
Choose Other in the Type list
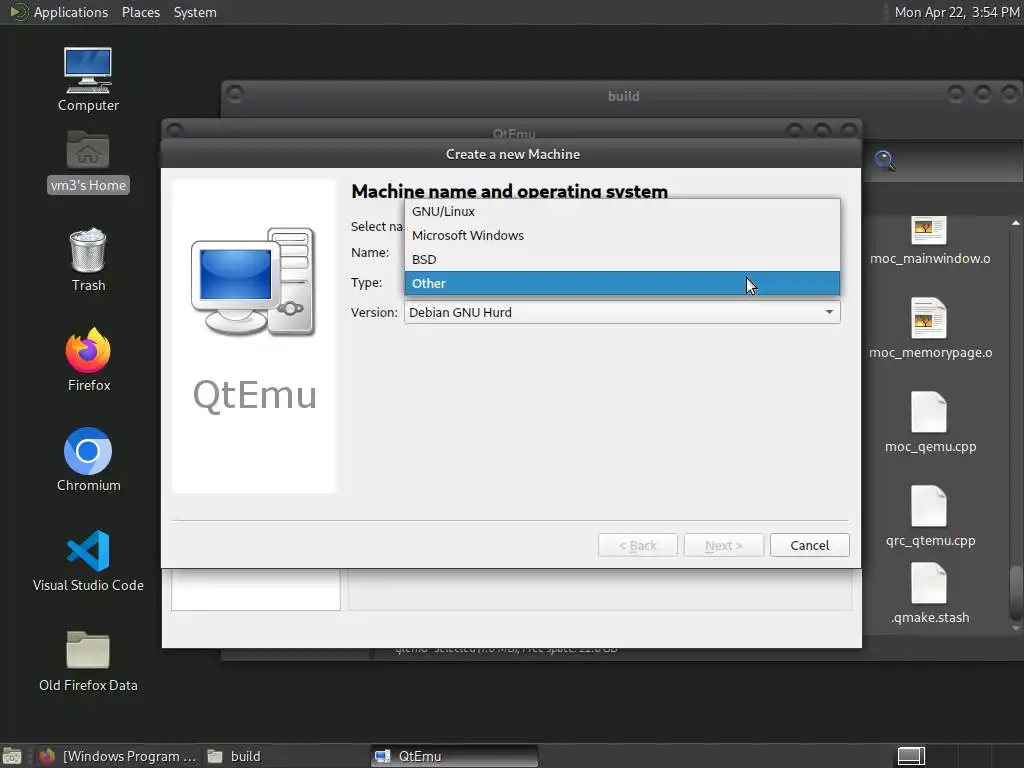622,283
